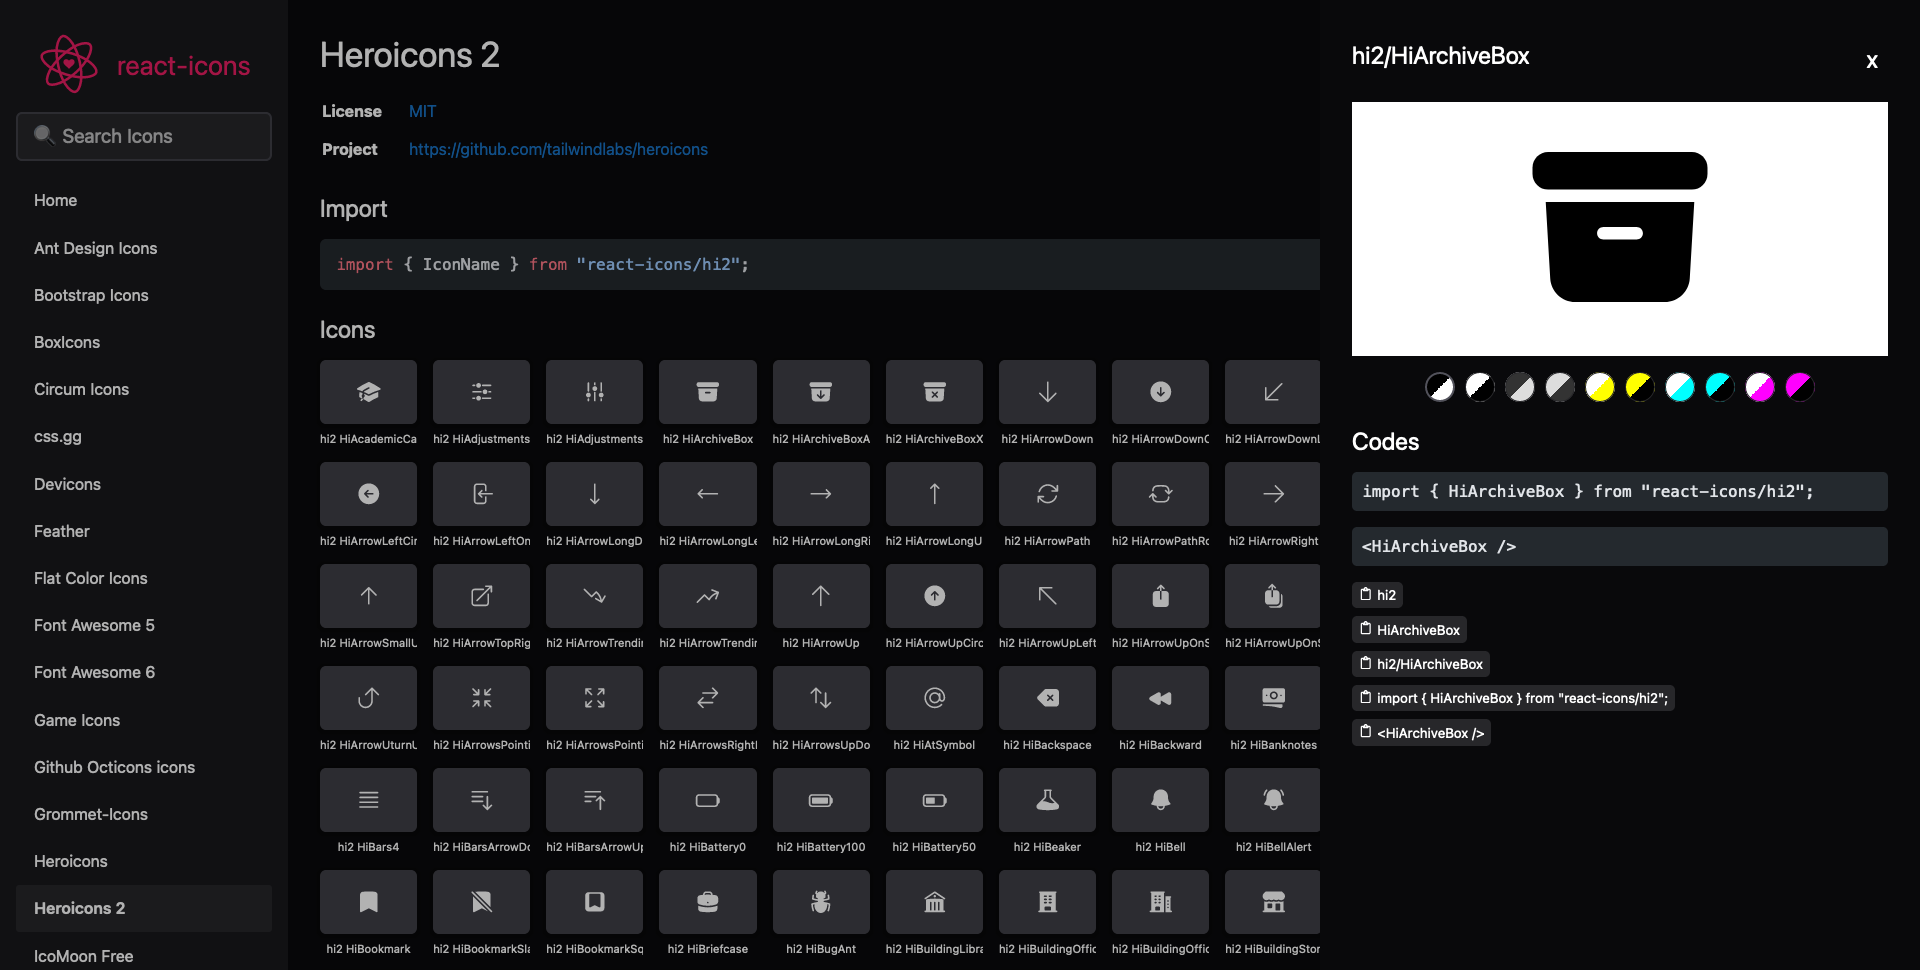Copy the hi2 package name
The width and height of the screenshot is (1920, 970).
tap(1377, 594)
